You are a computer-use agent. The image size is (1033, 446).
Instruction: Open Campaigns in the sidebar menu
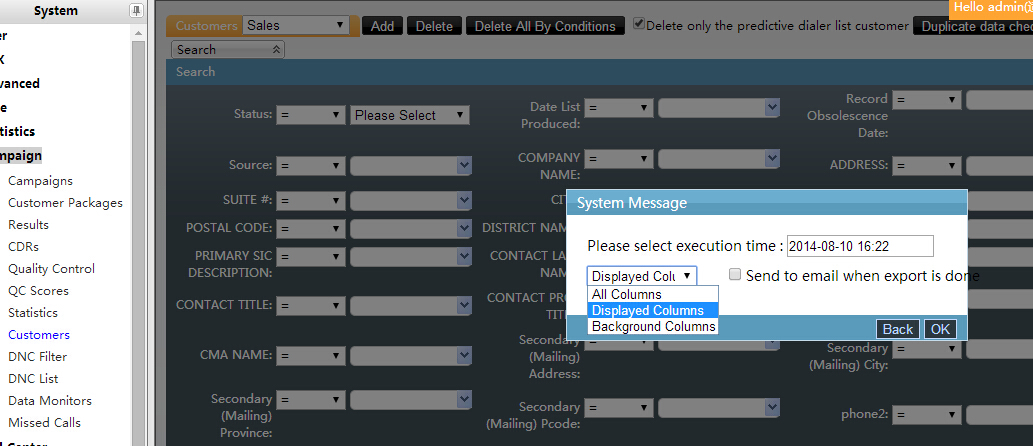click(40, 181)
